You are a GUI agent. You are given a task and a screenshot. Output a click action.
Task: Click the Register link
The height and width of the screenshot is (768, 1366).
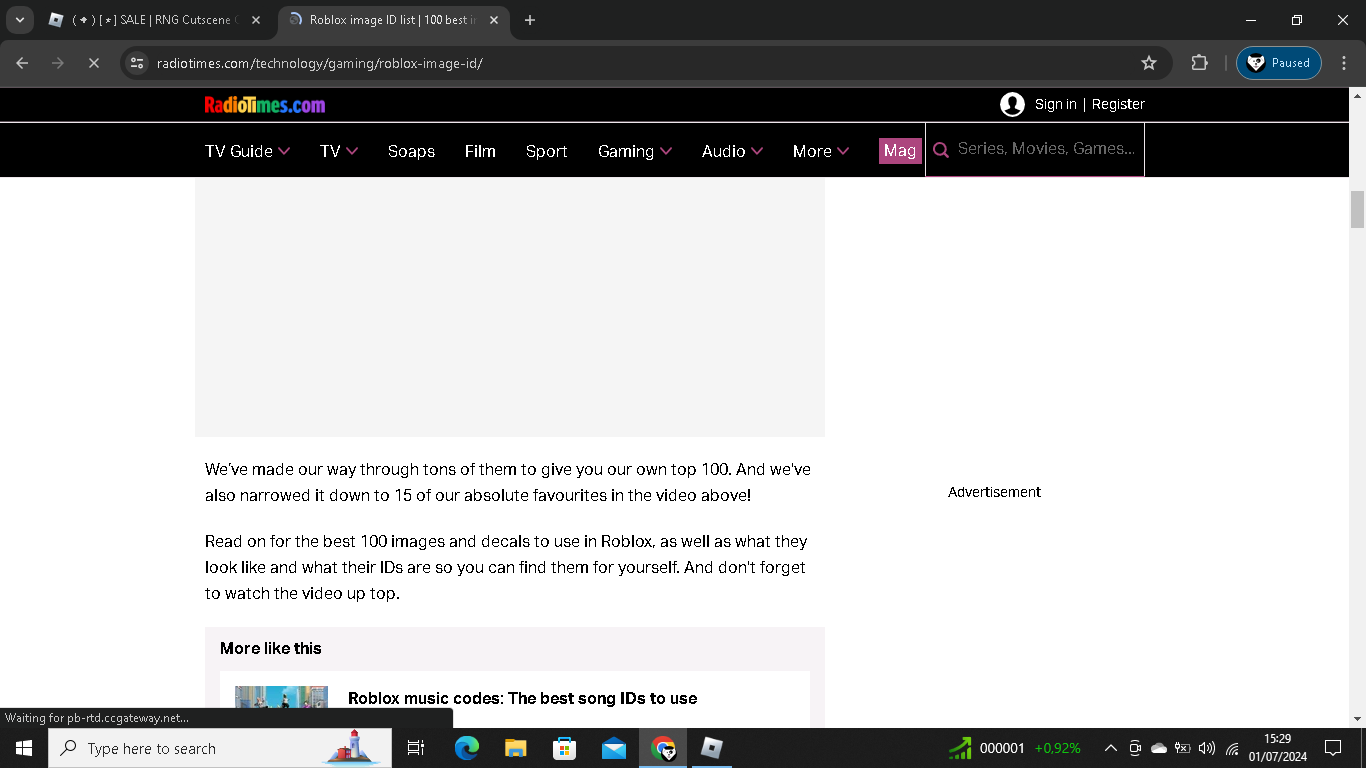click(x=1118, y=104)
